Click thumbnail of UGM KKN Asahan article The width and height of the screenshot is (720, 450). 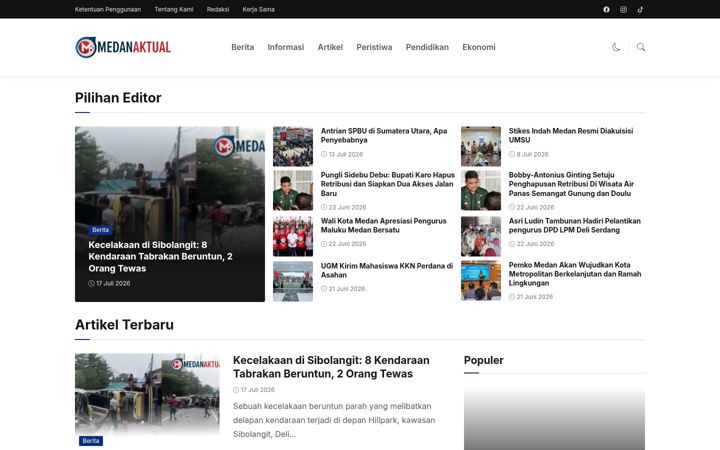[x=293, y=281]
